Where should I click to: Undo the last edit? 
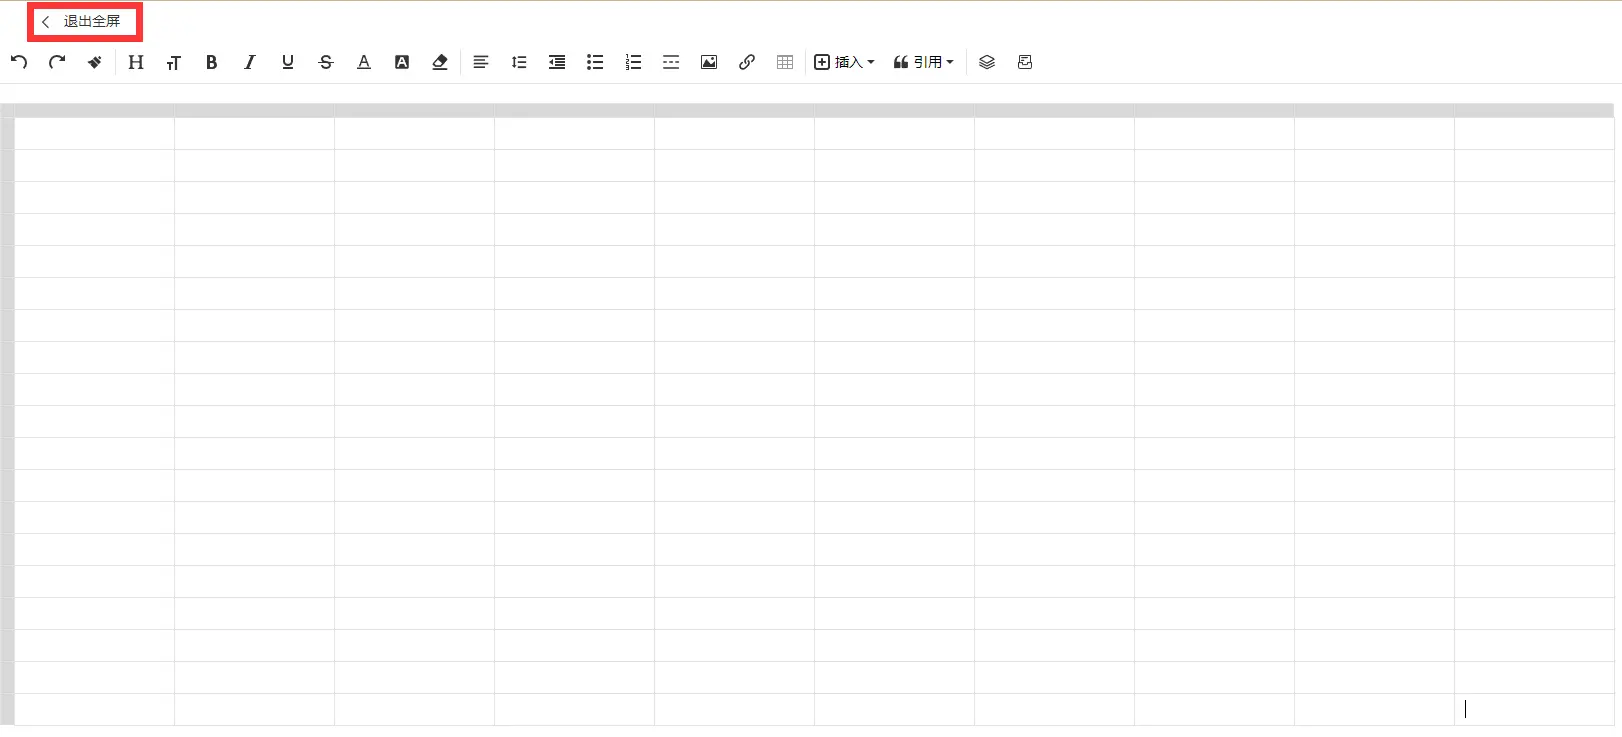click(19, 62)
